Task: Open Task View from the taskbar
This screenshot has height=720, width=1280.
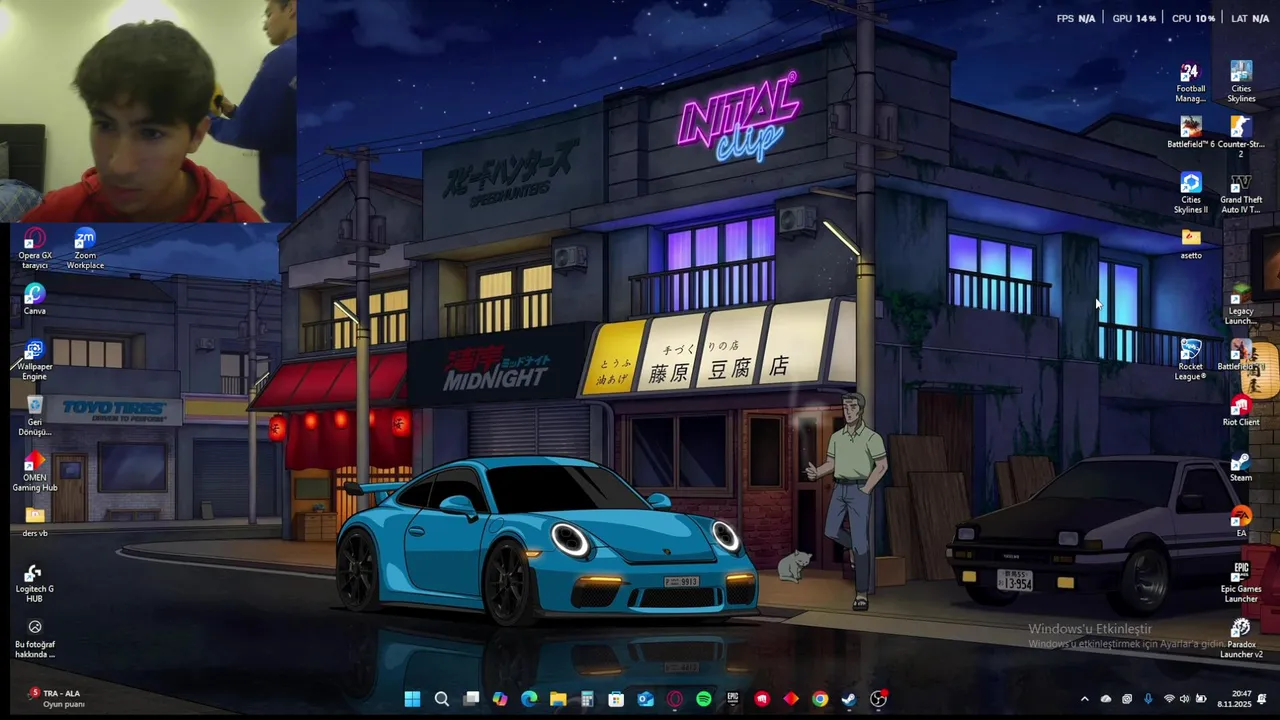Action: pyautogui.click(x=471, y=699)
